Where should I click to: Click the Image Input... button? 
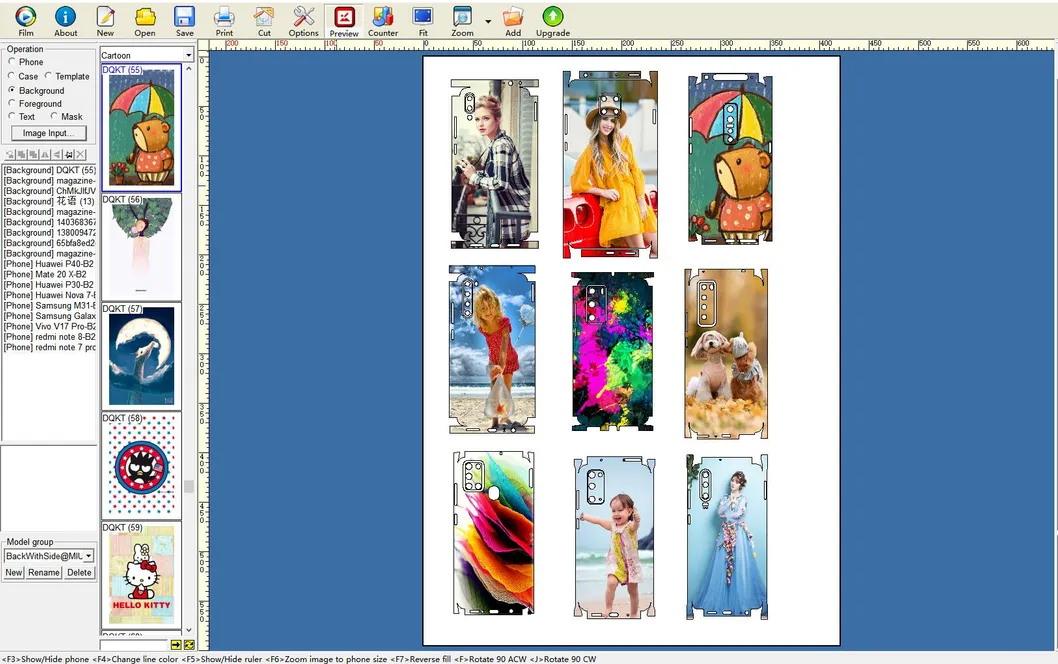pyautogui.click(x=49, y=133)
